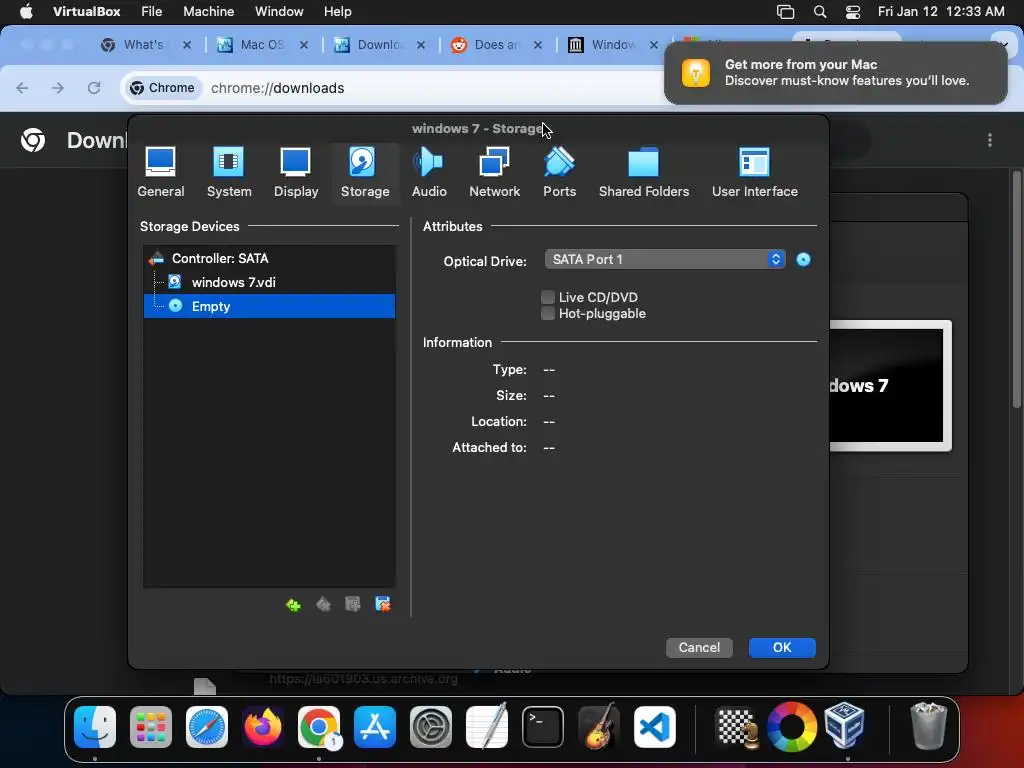1024x768 pixels.
Task: Open the Network settings section
Action: click(x=494, y=172)
